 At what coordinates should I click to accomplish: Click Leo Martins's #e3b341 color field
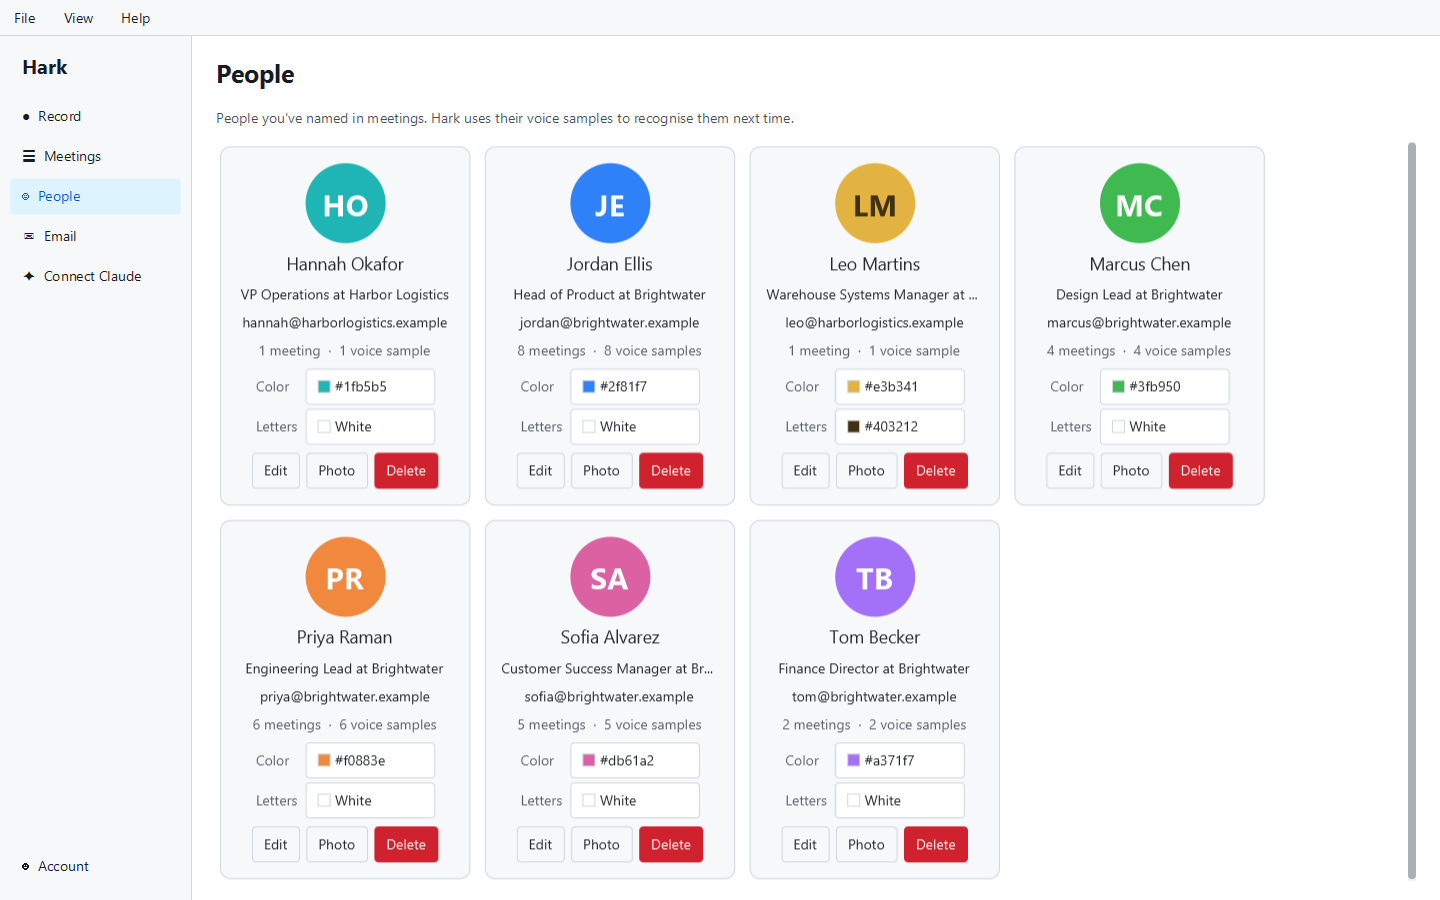point(900,387)
